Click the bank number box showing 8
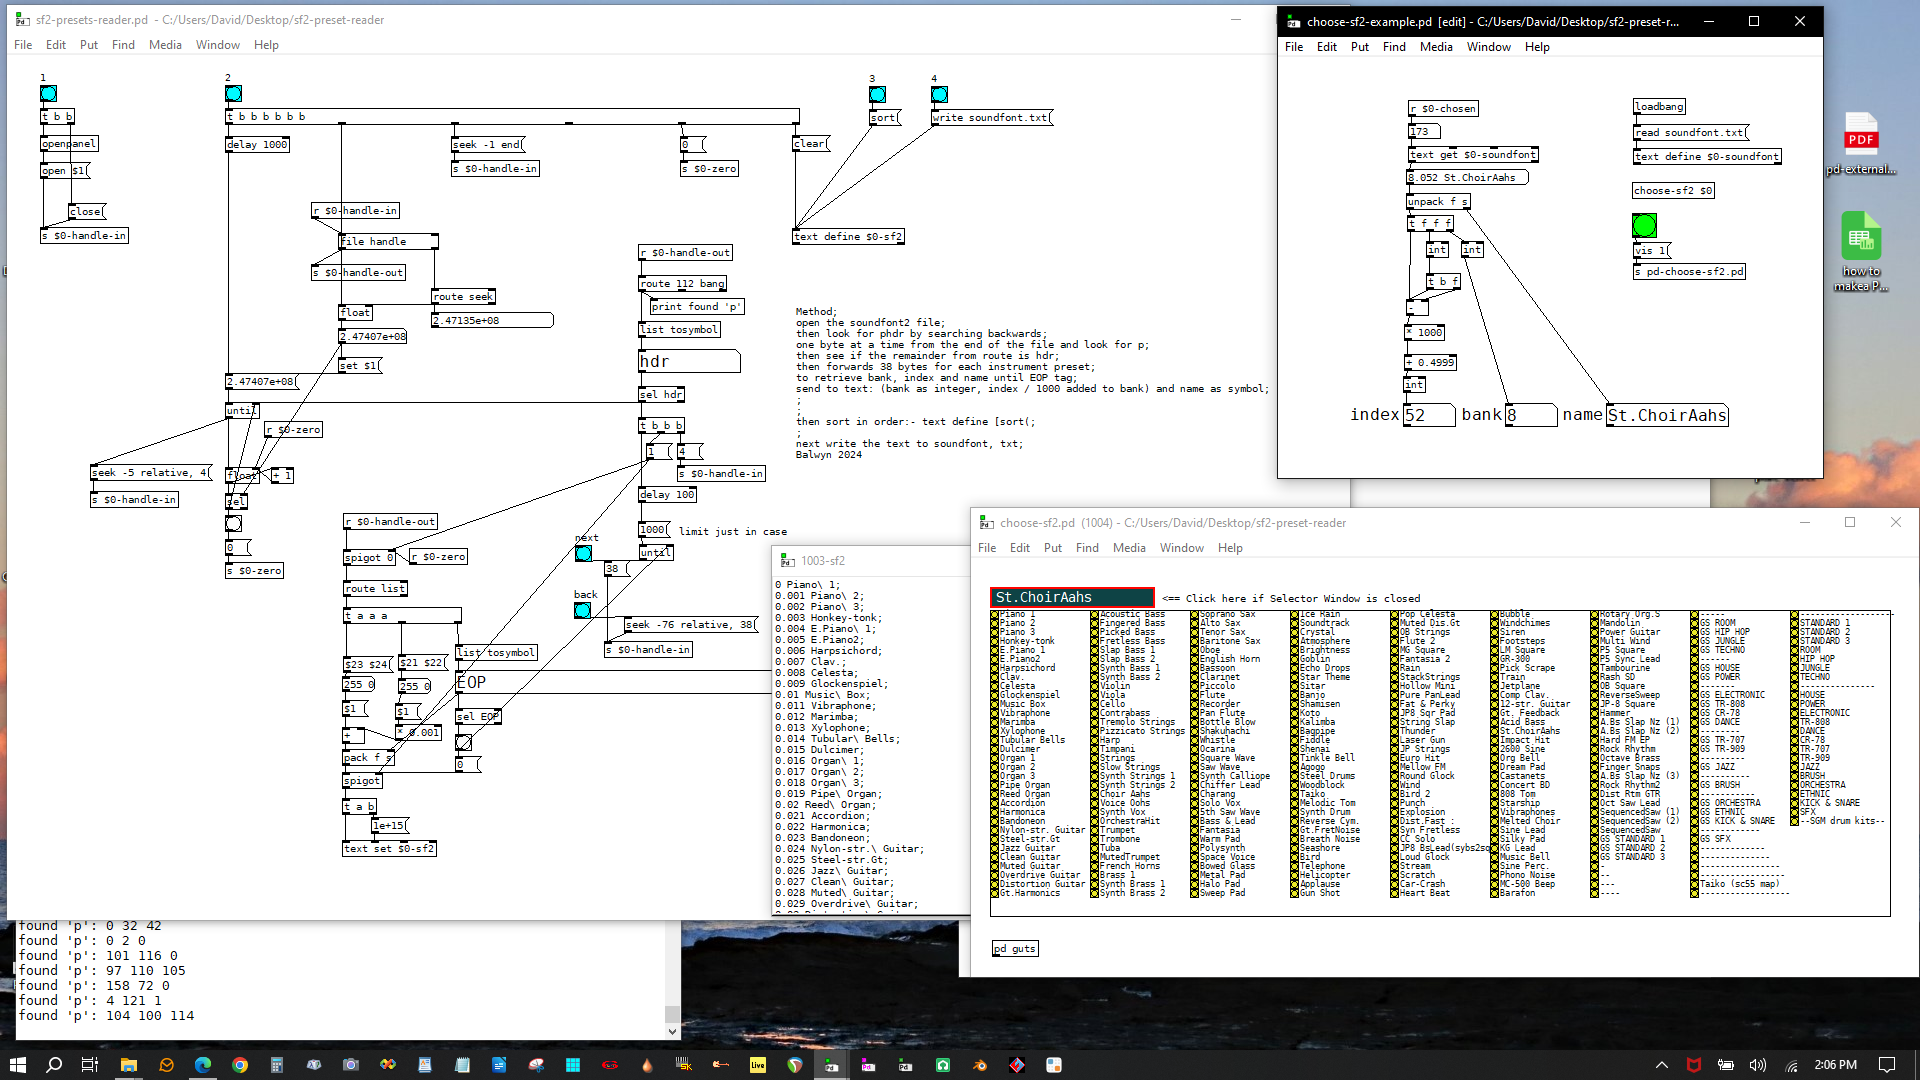1920x1080 pixels. coord(1531,415)
